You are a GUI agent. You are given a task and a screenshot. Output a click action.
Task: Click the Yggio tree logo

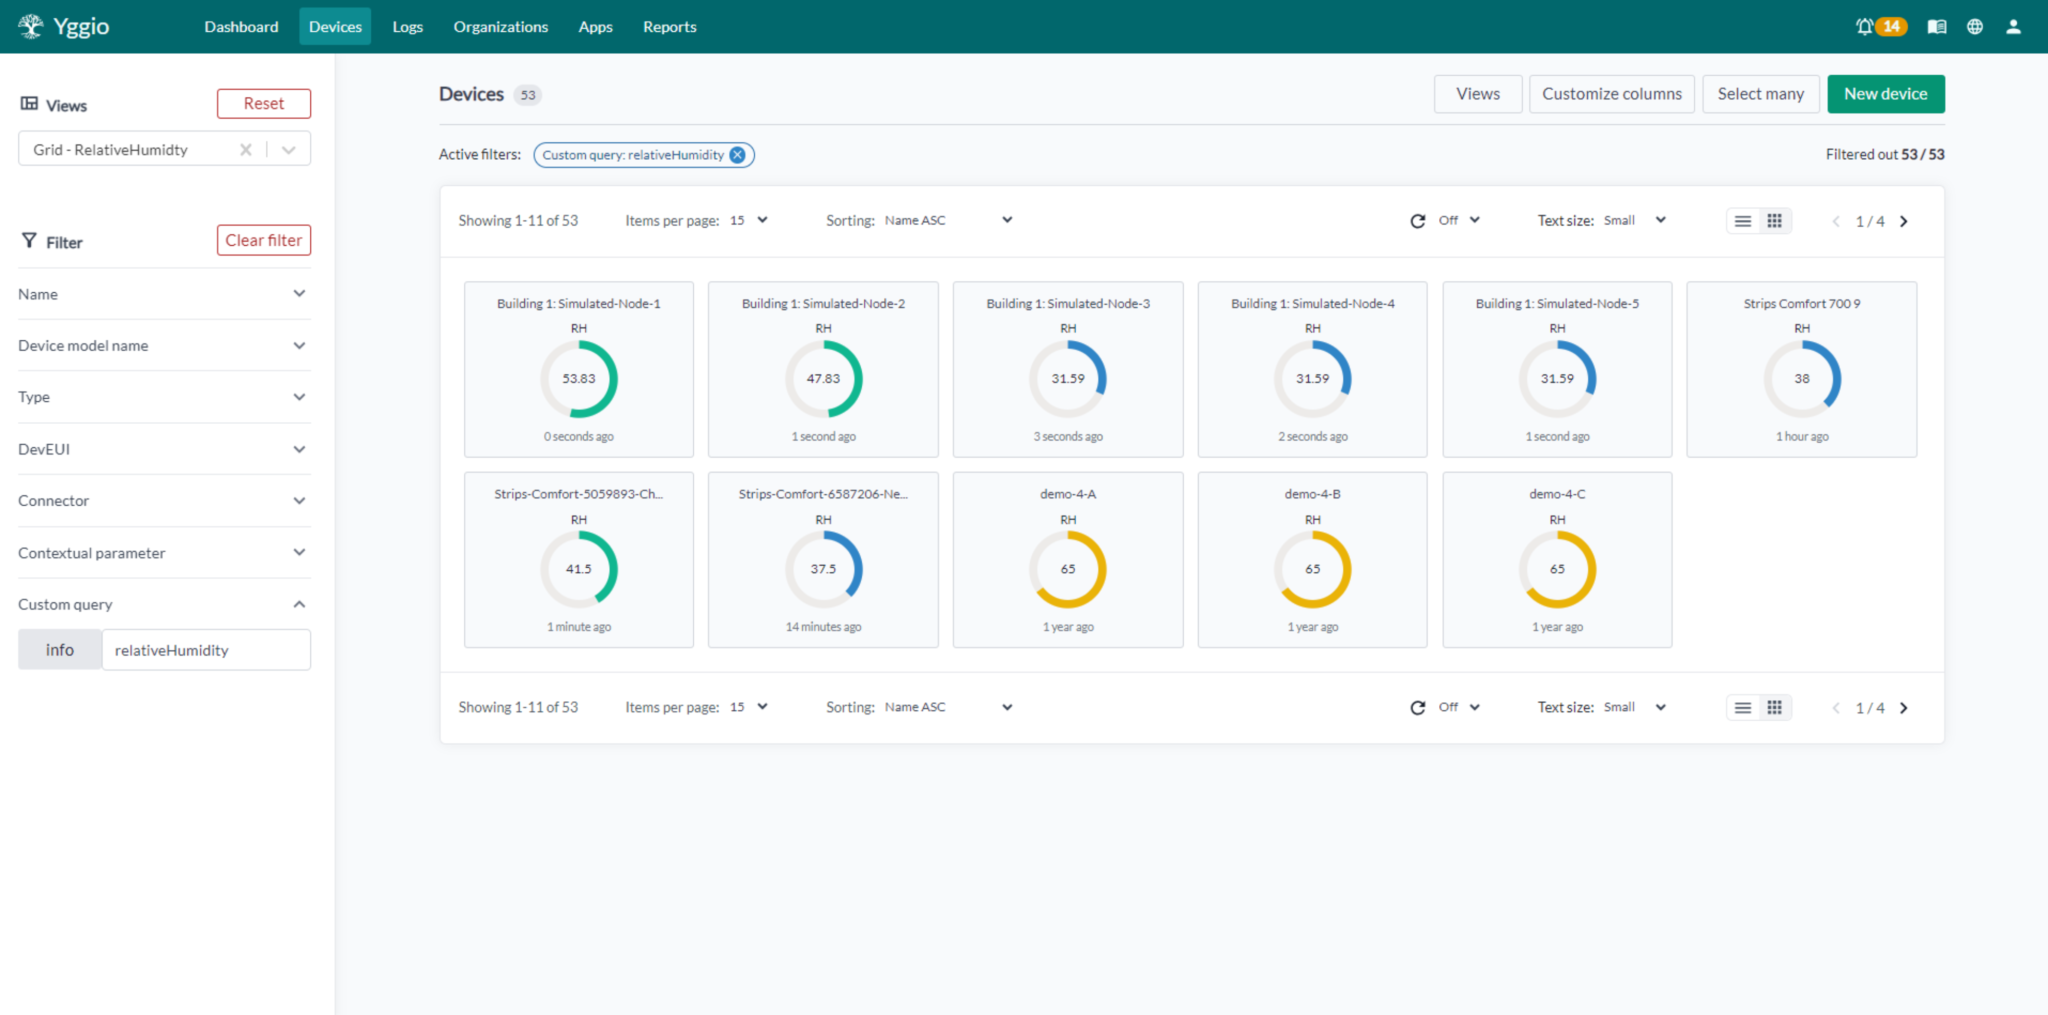tap(31, 25)
